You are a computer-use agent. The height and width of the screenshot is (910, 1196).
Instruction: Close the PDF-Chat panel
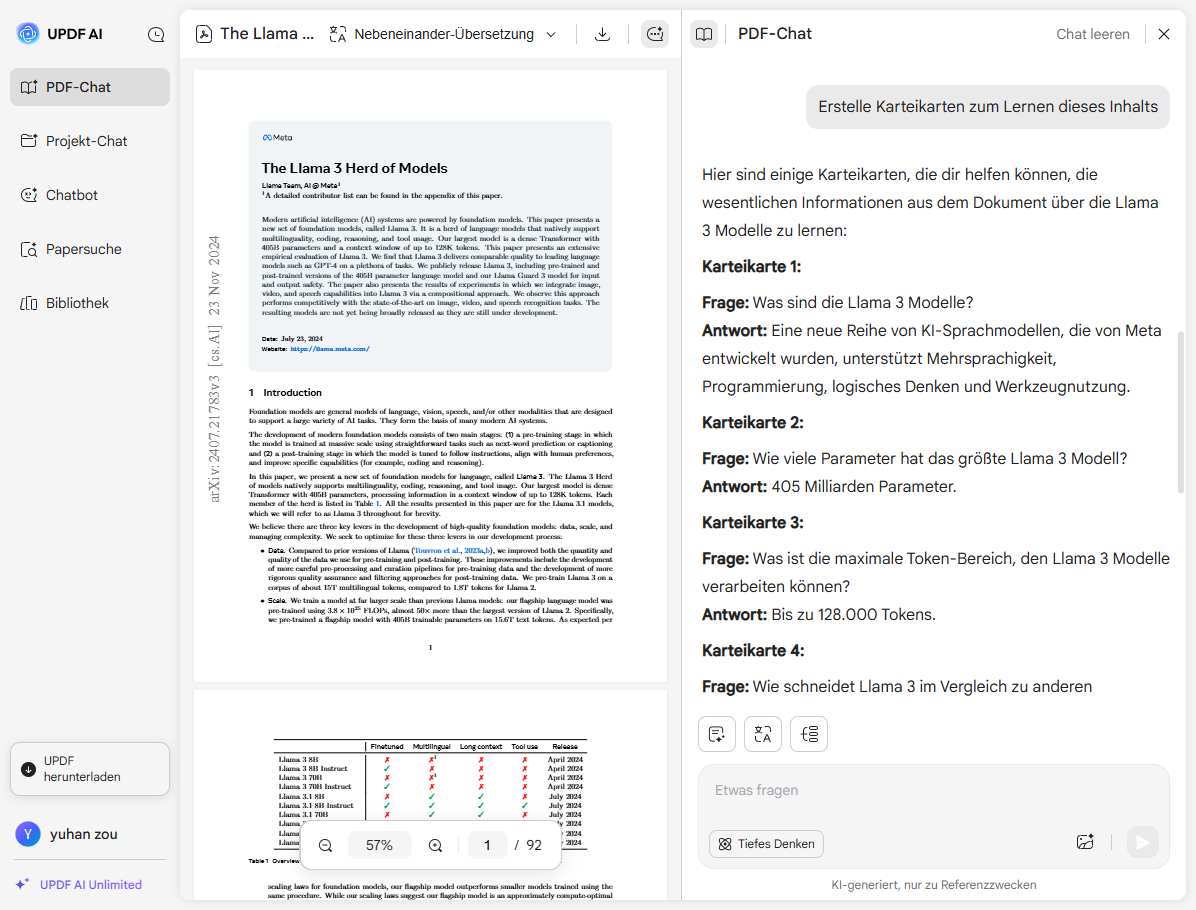click(1164, 34)
